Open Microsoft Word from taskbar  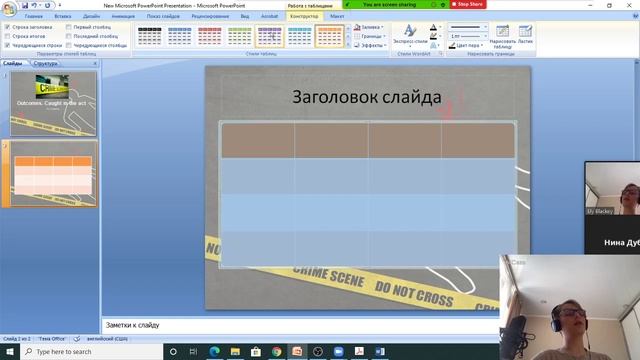point(380,351)
